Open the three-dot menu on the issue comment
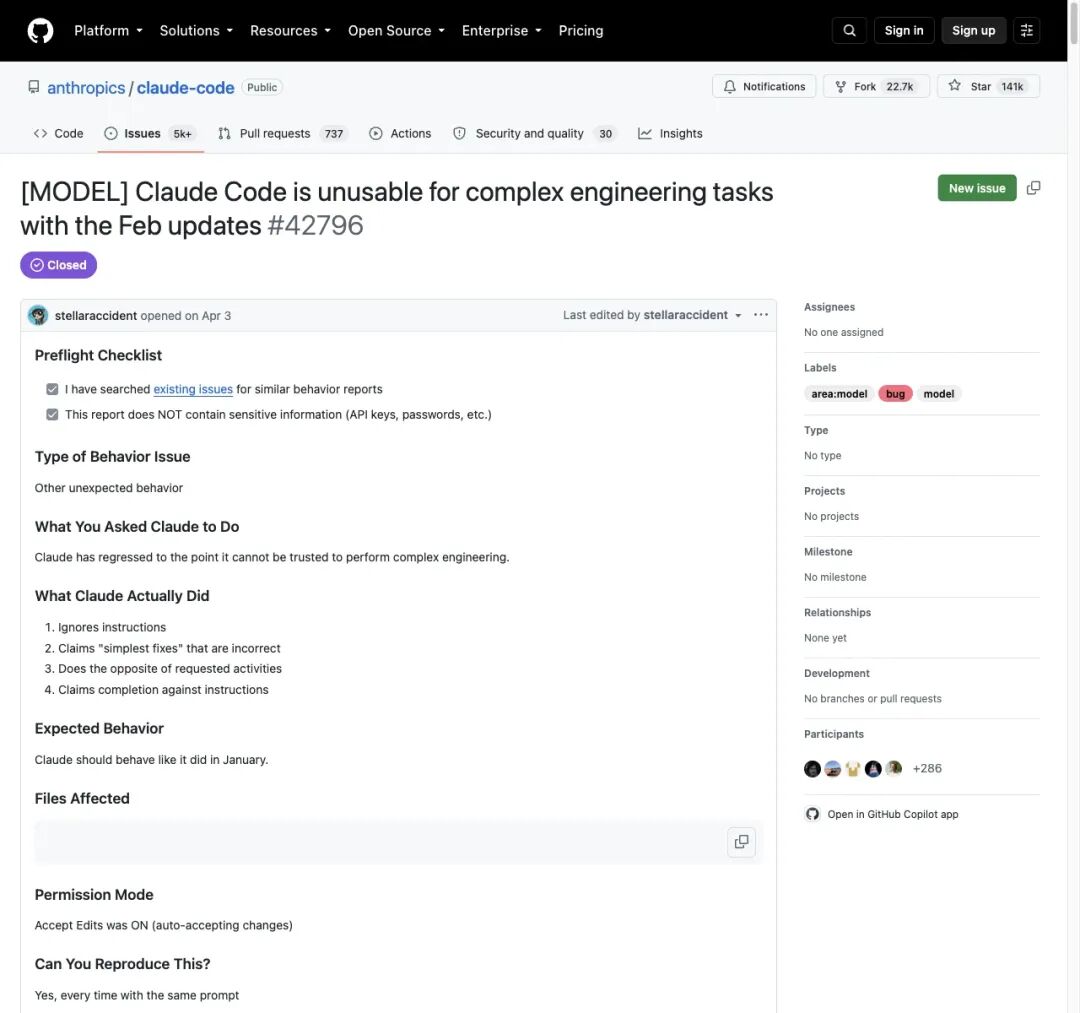This screenshot has height=1013, width=1080. [760, 315]
